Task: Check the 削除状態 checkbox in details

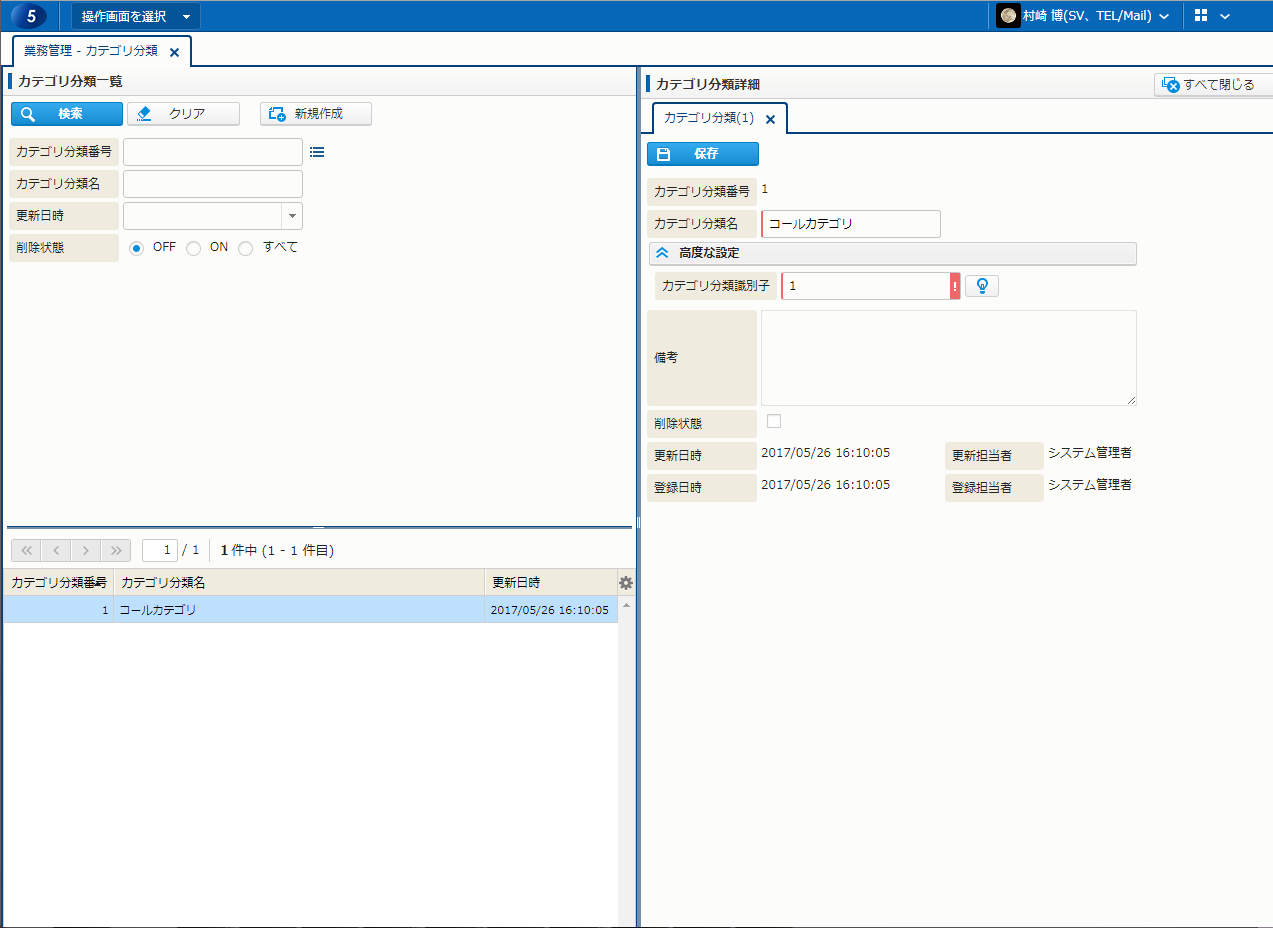Action: [773, 421]
